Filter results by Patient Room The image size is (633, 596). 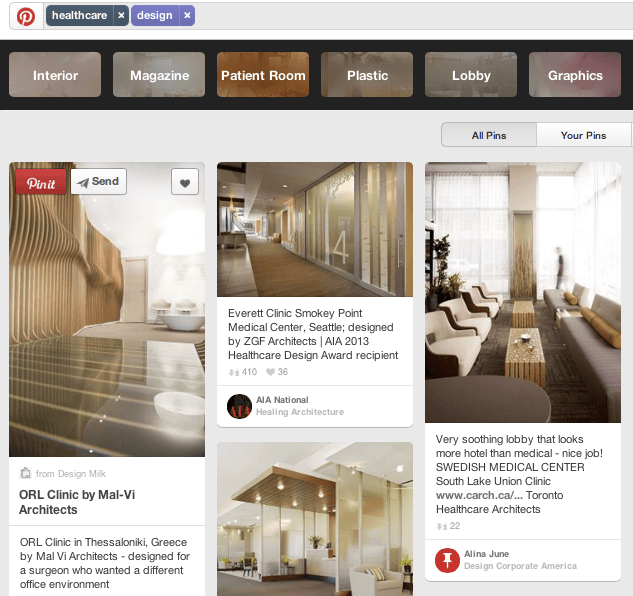(x=263, y=75)
